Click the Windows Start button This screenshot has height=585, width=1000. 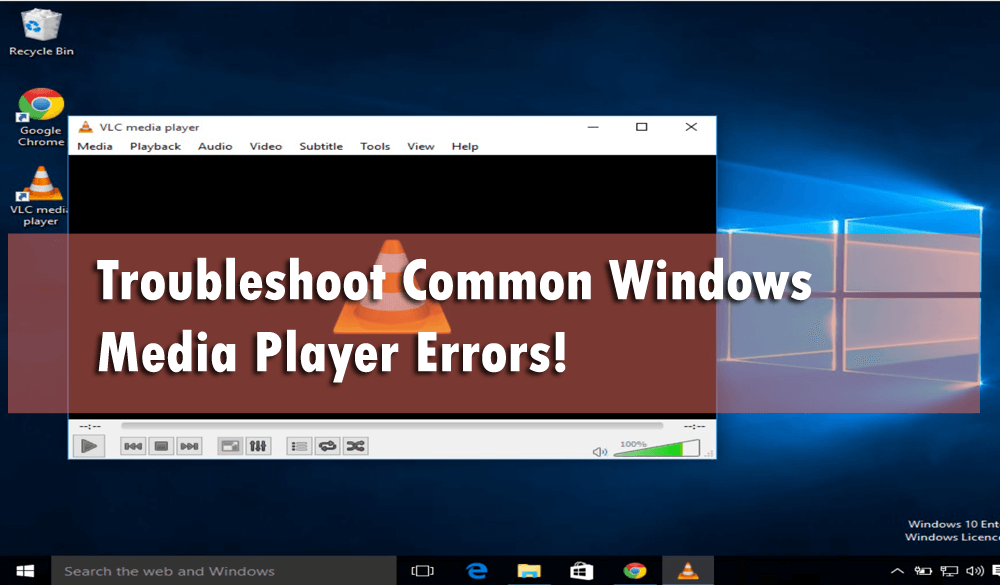coord(25,571)
